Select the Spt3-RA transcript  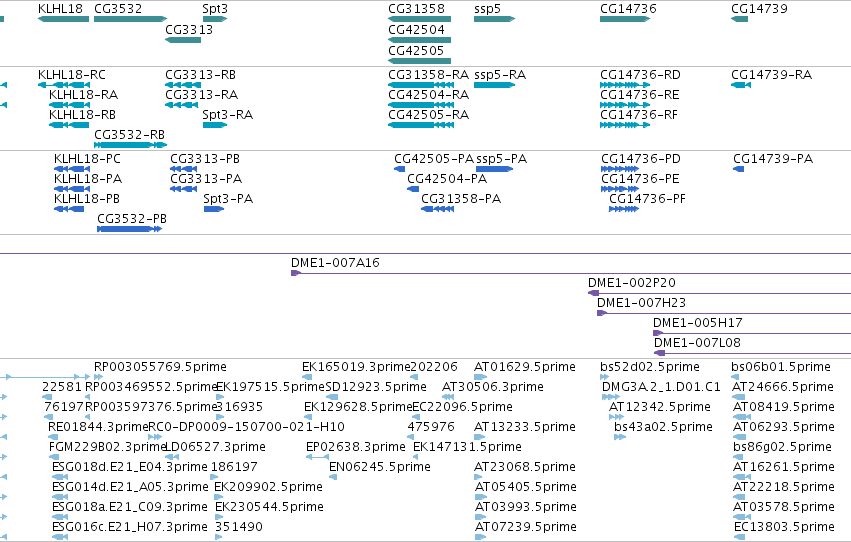[x=215, y=125]
